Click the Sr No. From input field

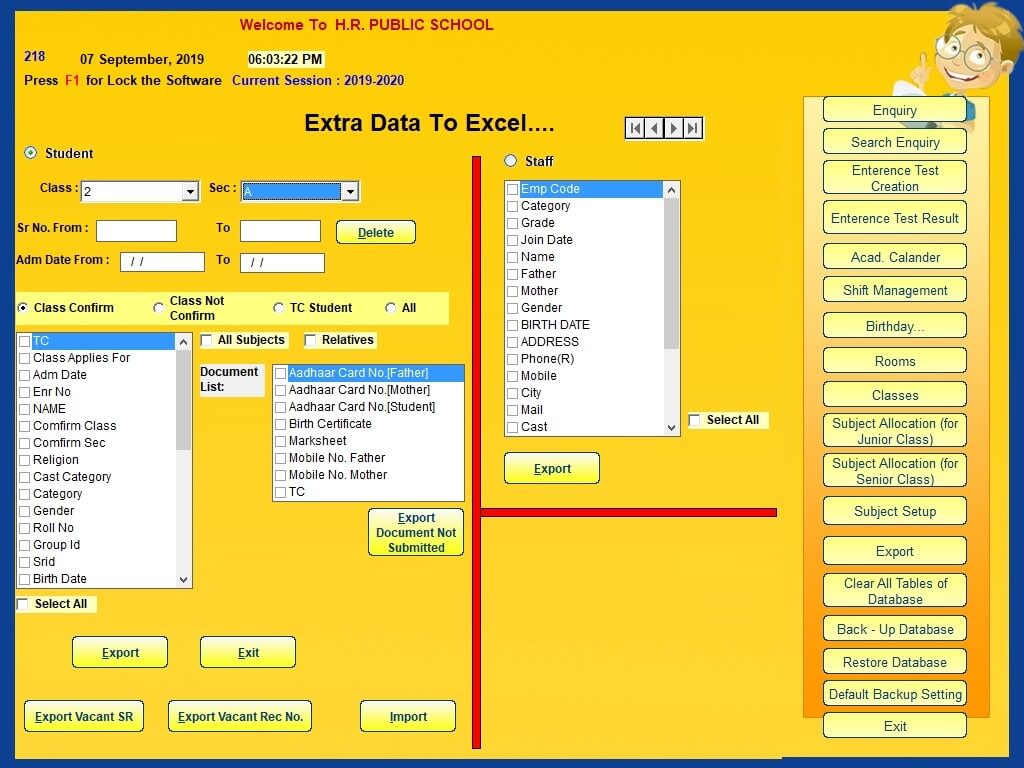pyautogui.click(x=136, y=231)
